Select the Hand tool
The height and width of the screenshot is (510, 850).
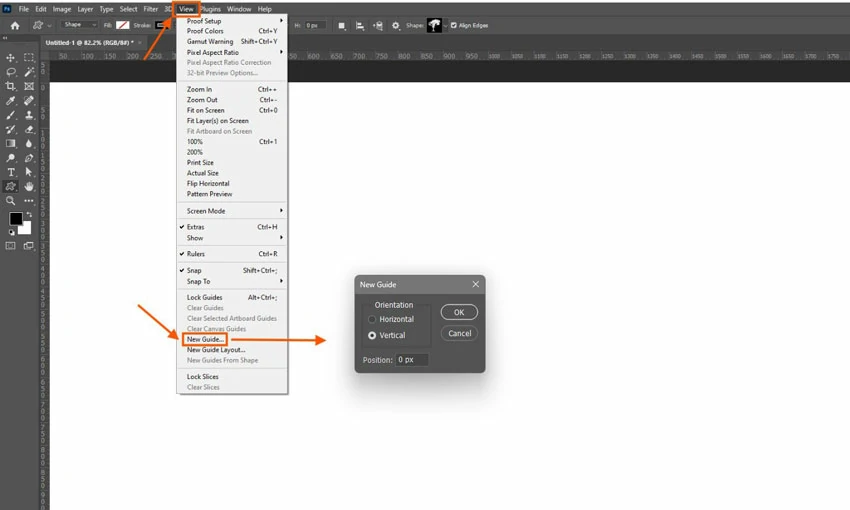pyautogui.click(x=29, y=186)
